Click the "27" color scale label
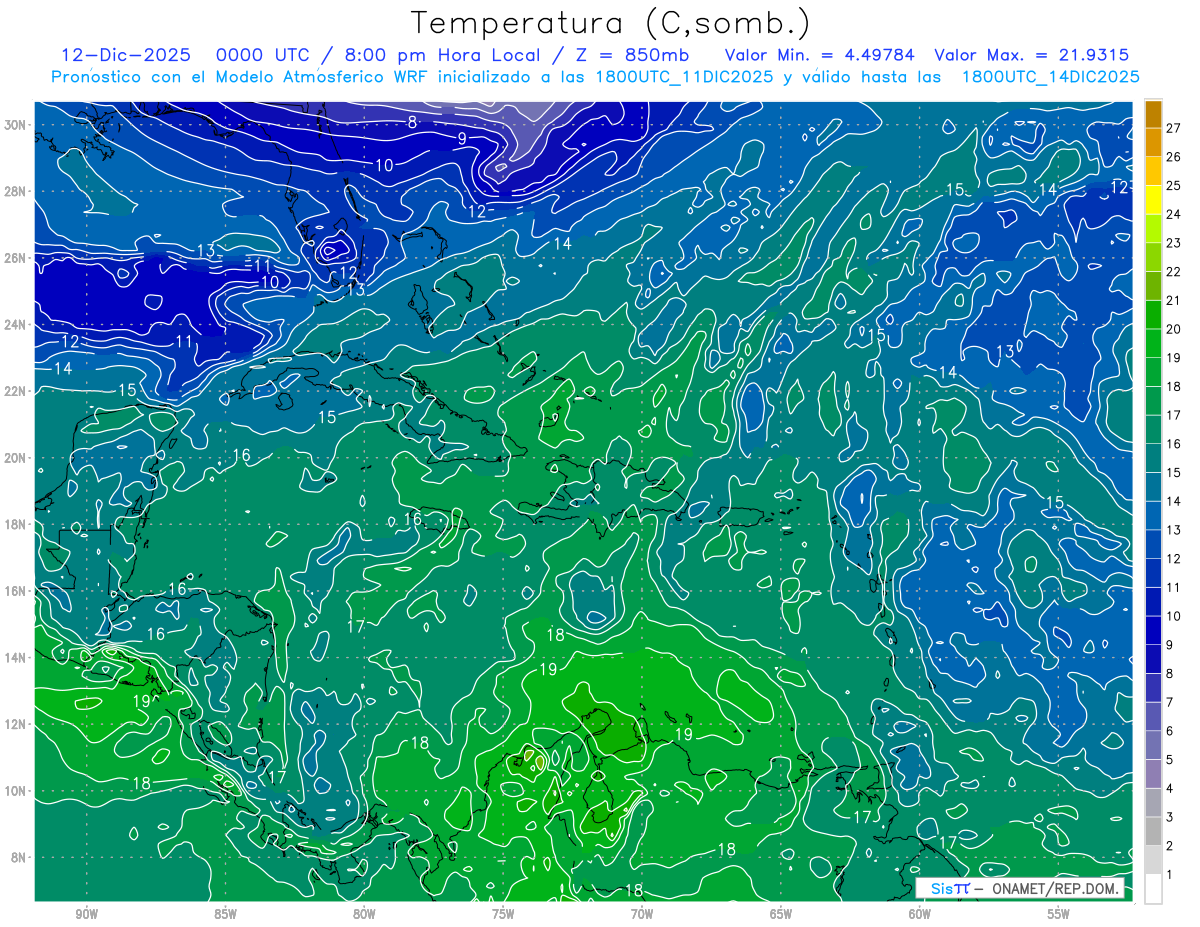The image size is (1200, 927). coord(1174,128)
